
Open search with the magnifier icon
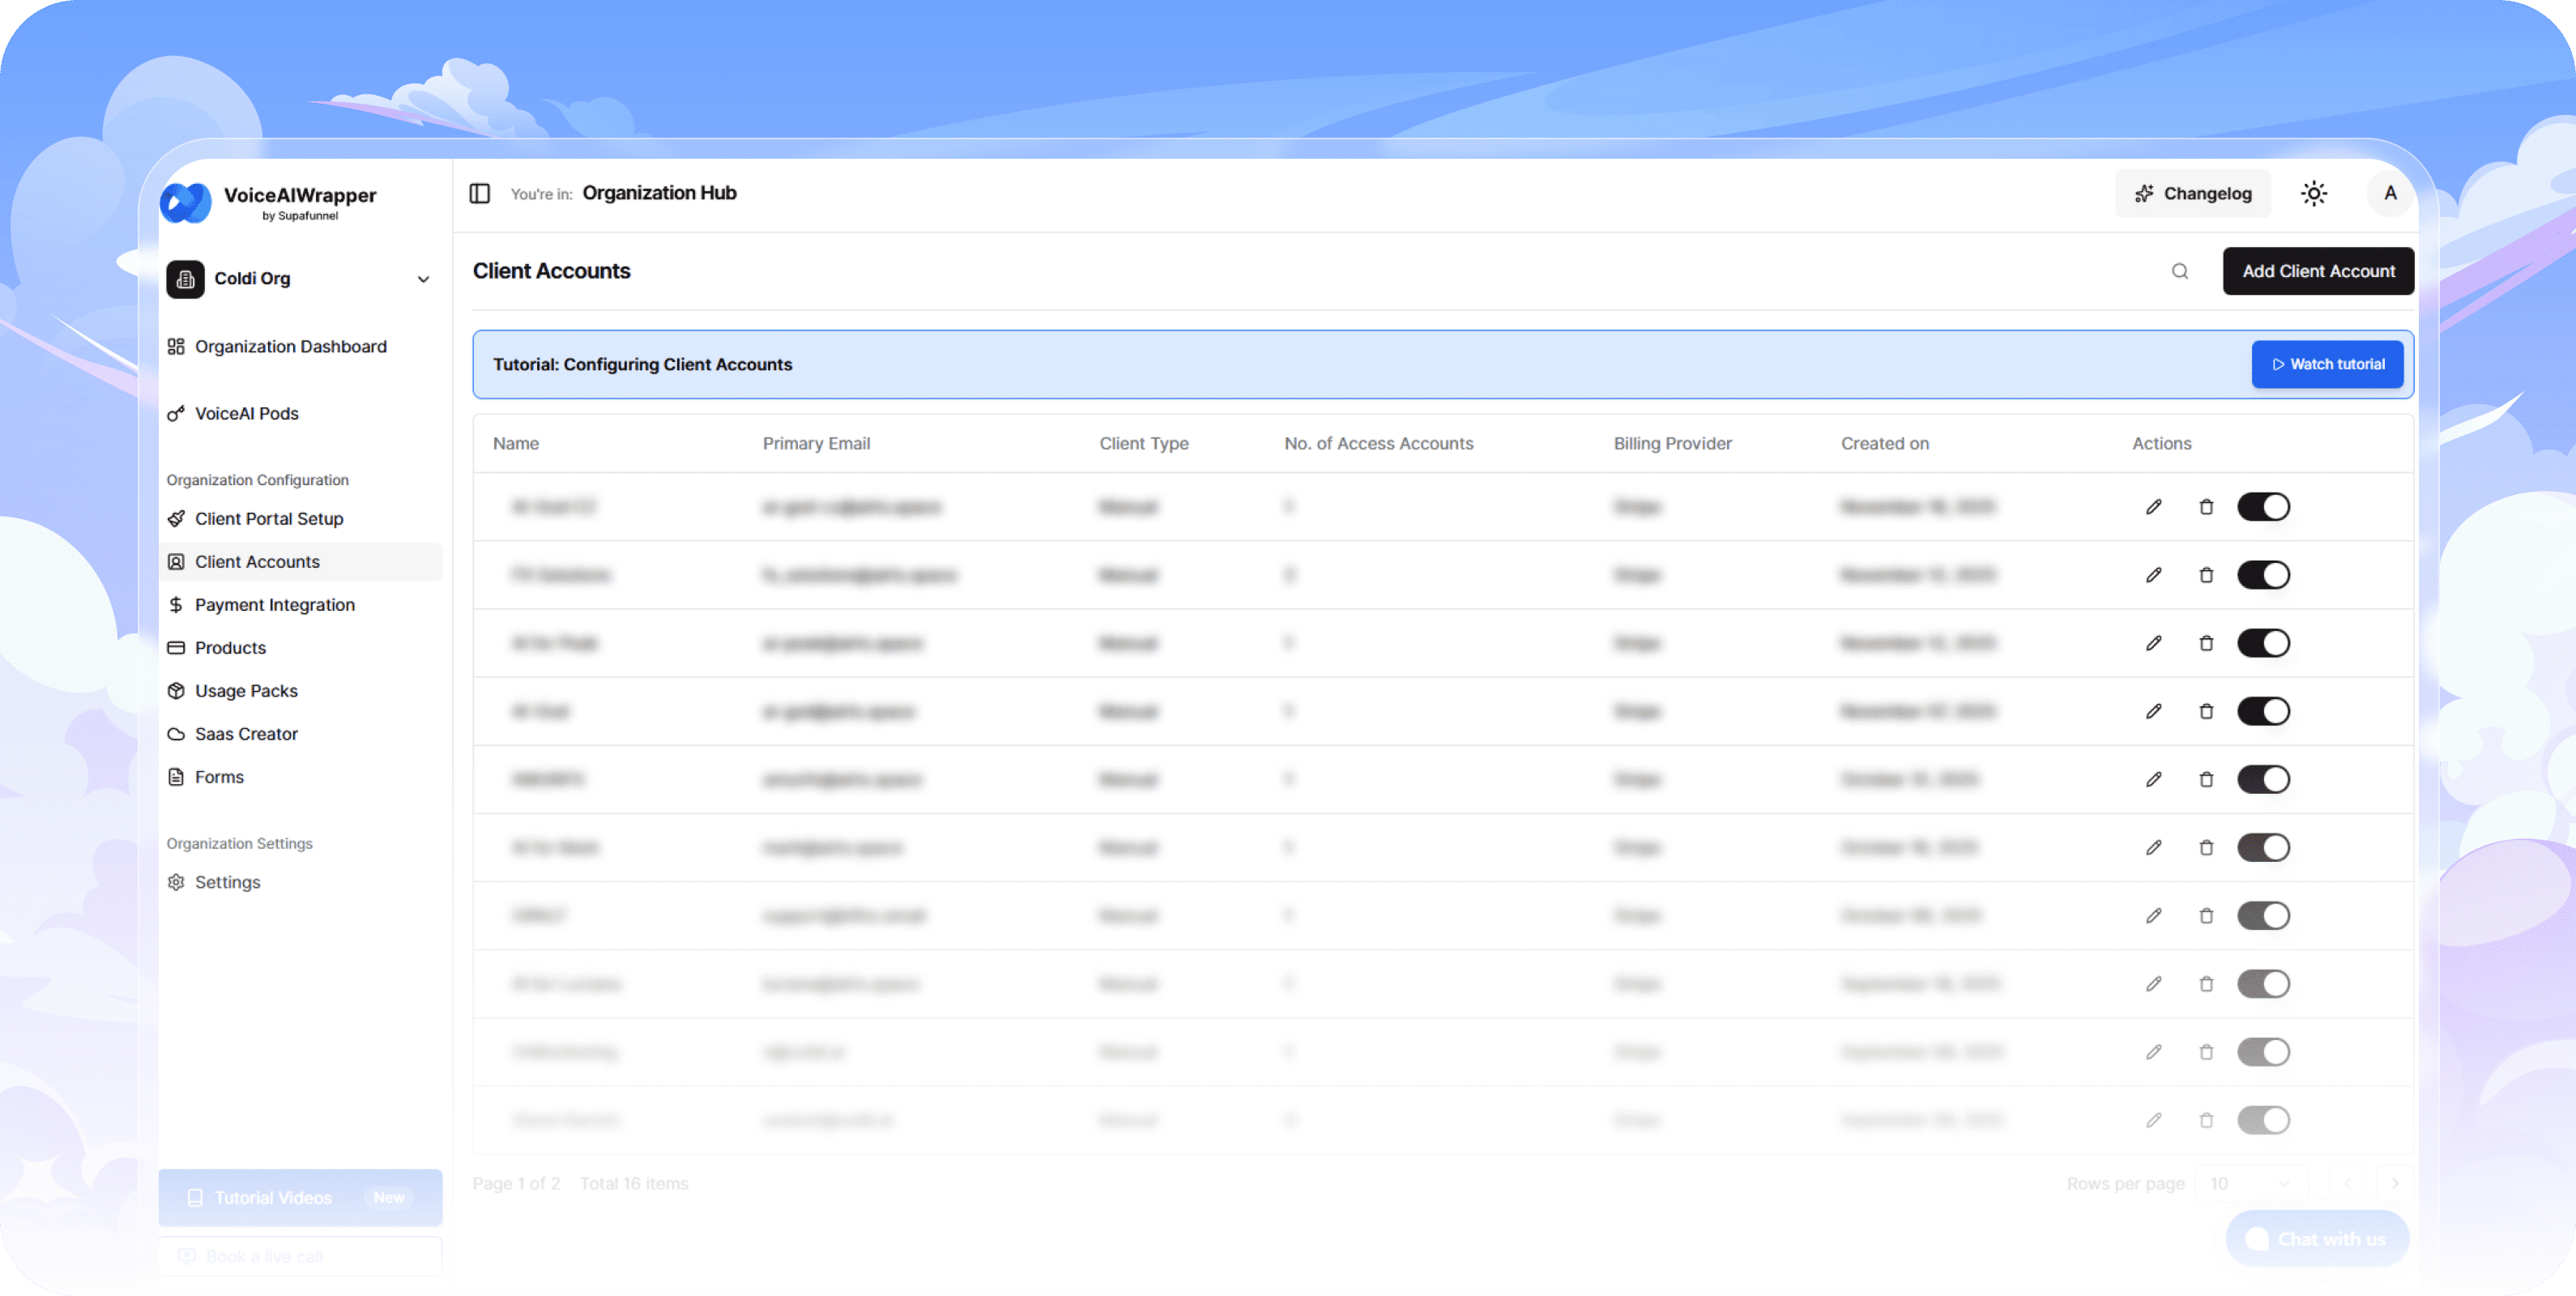[2180, 271]
